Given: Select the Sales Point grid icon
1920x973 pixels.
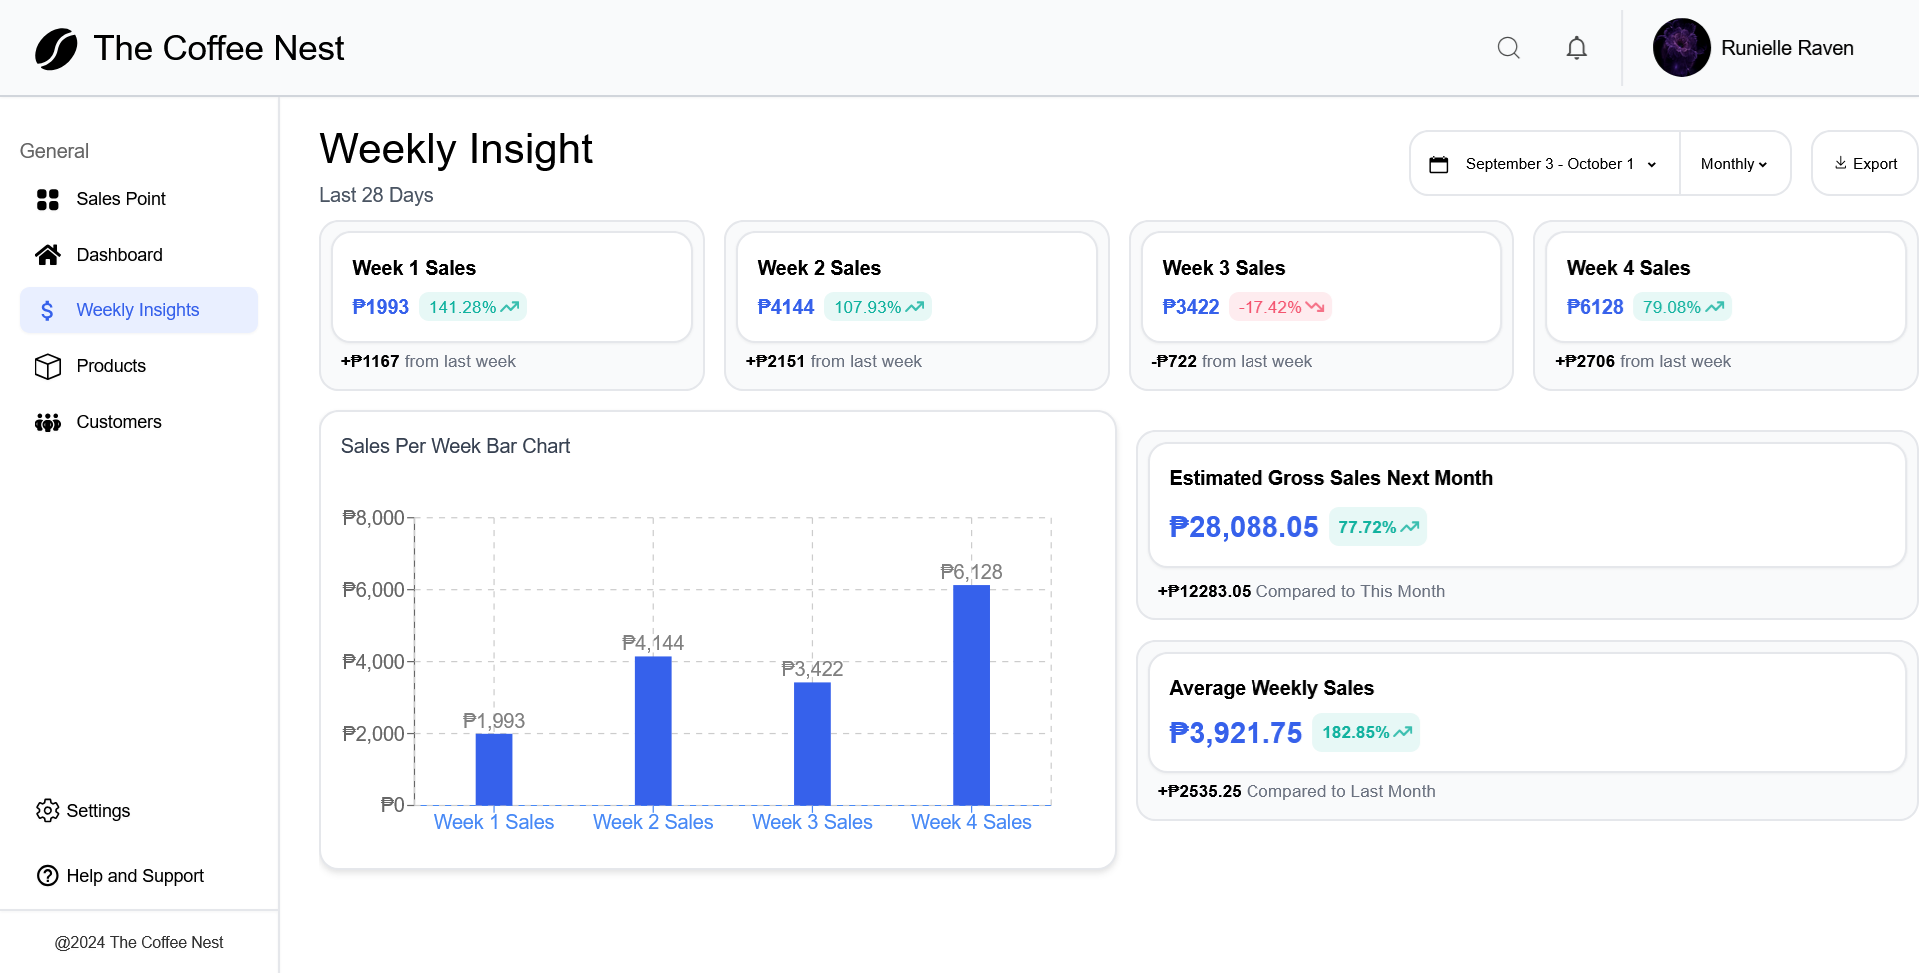Looking at the screenshot, I should tap(47, 199).
